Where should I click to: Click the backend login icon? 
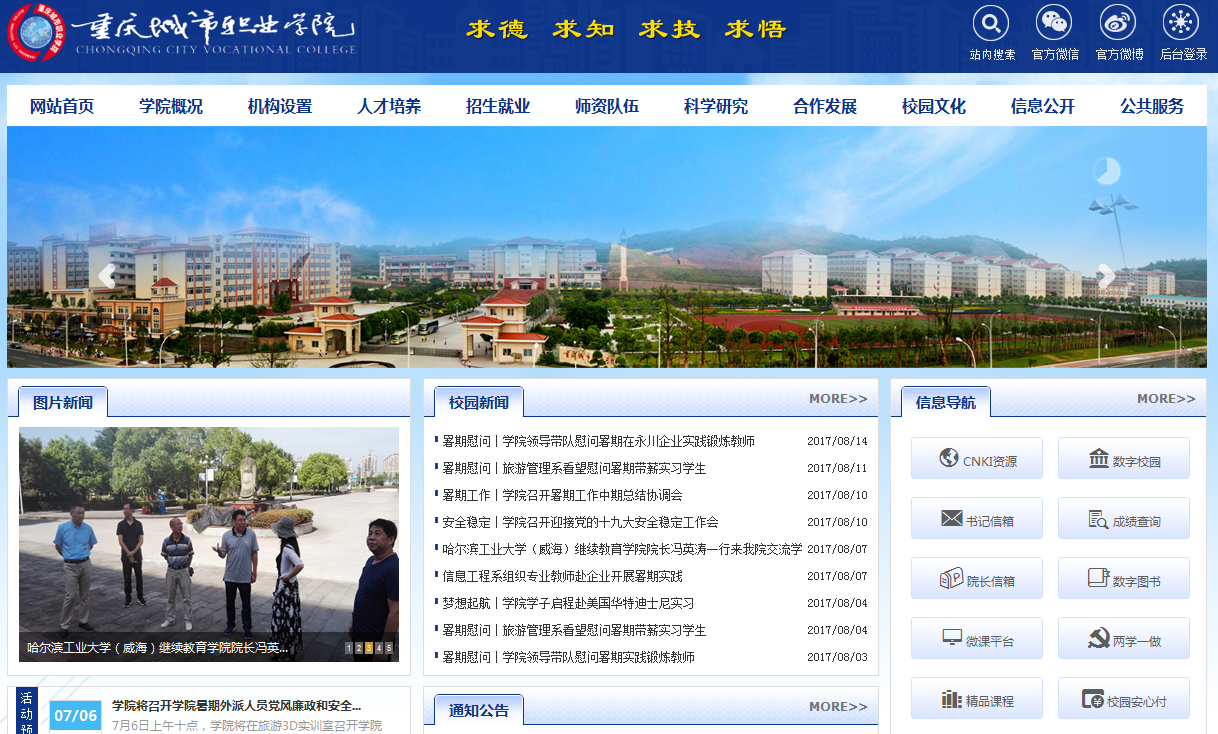coord(1181,23)
